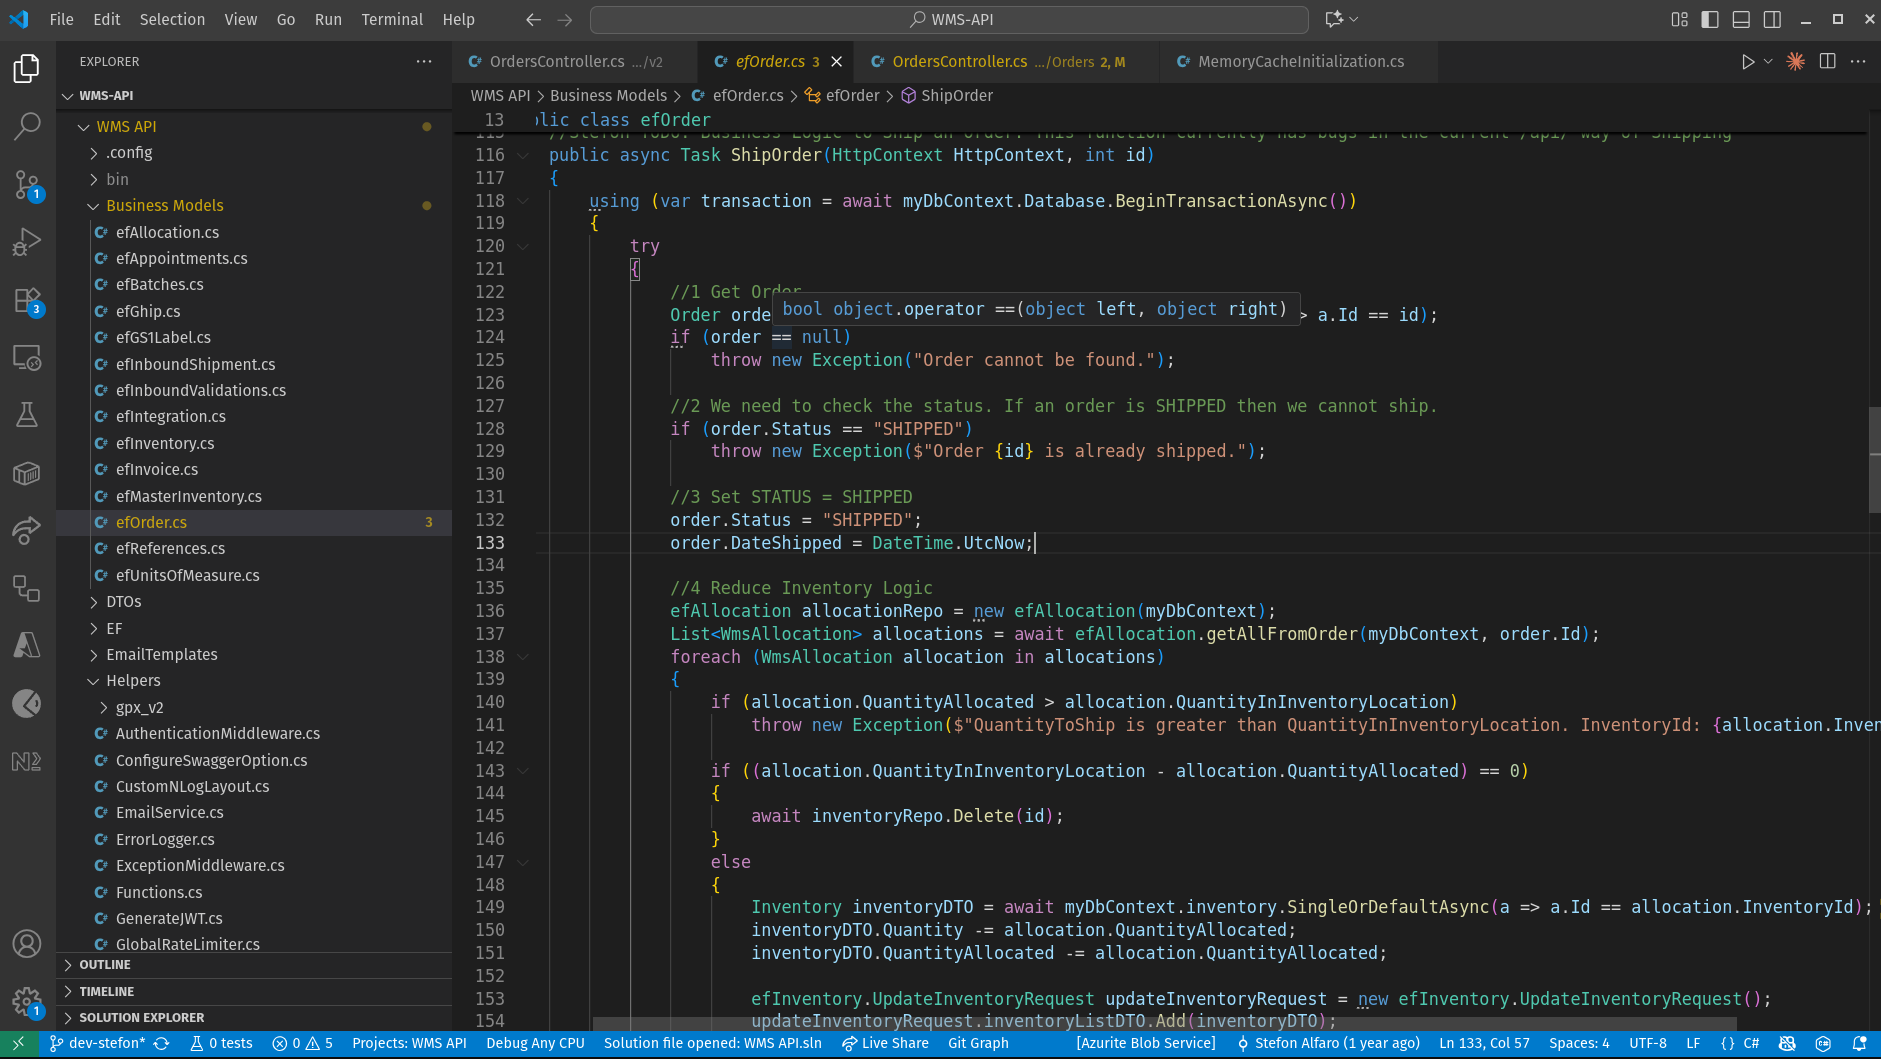Open the Terminal menu
The image size is (1881, 1059).
point(391,19)
